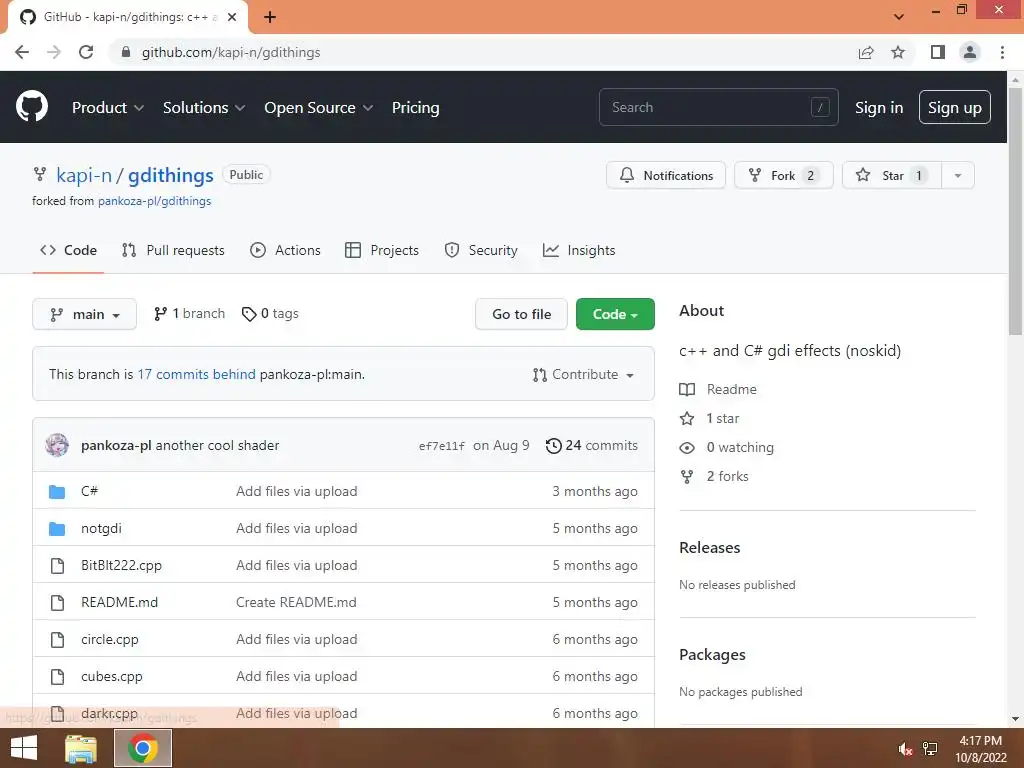Screen dimensions: 1024x768
Task: Click in the GitHub search field
Action: (x=718, y=107)
